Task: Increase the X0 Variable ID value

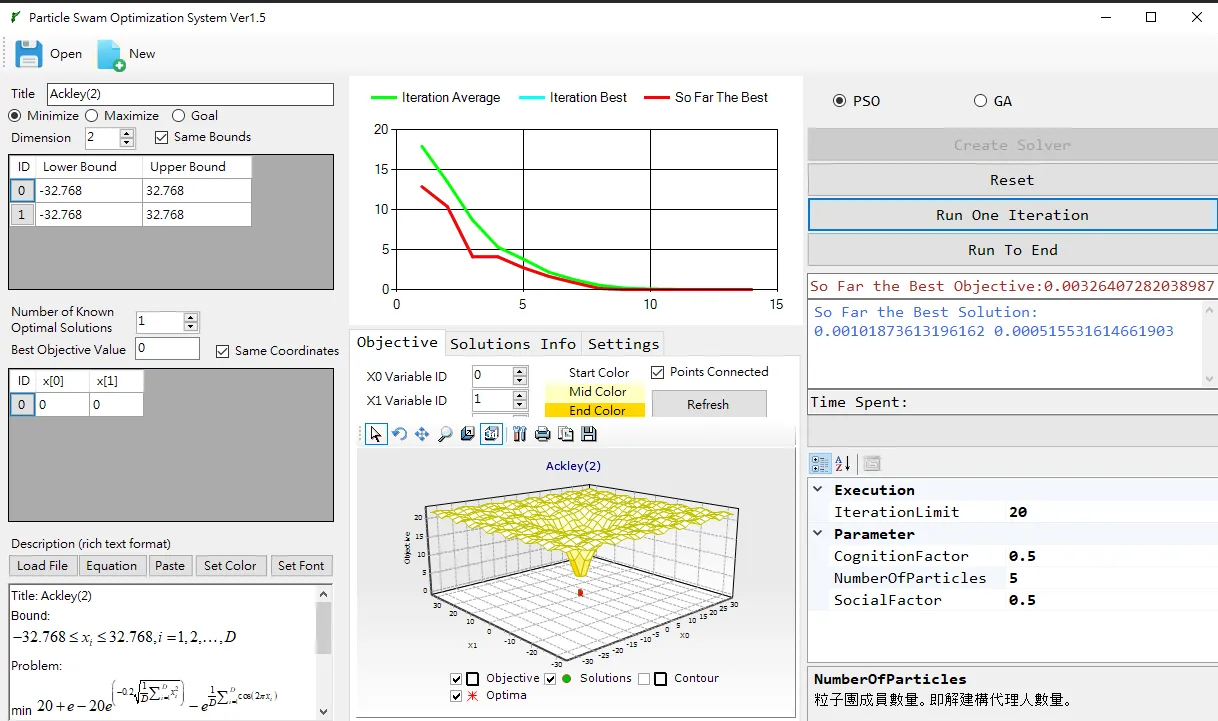Action: [519, 371]
